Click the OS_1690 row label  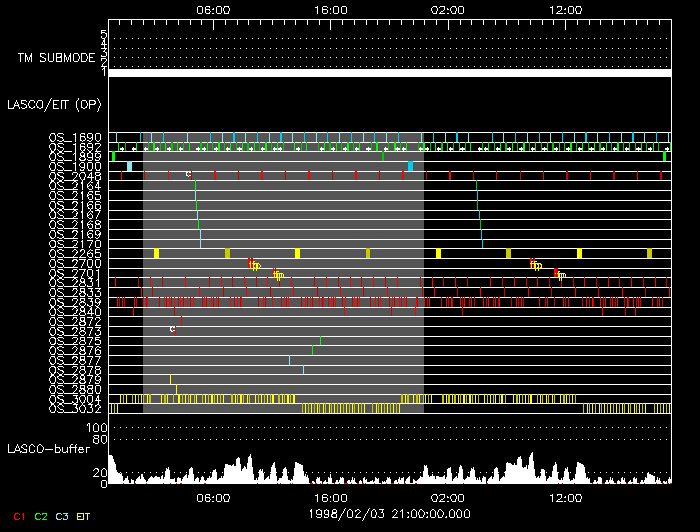pyautogui.click(x=75, y=137)
